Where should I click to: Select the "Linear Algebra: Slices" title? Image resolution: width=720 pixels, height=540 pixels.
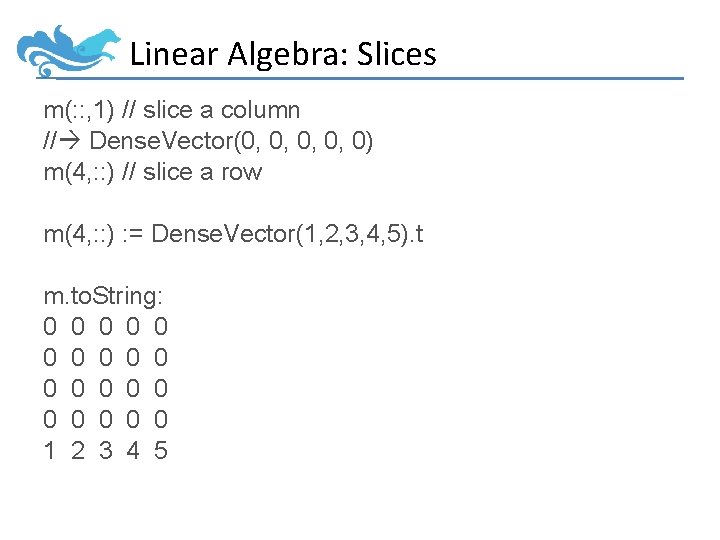(x=283, y=53)
